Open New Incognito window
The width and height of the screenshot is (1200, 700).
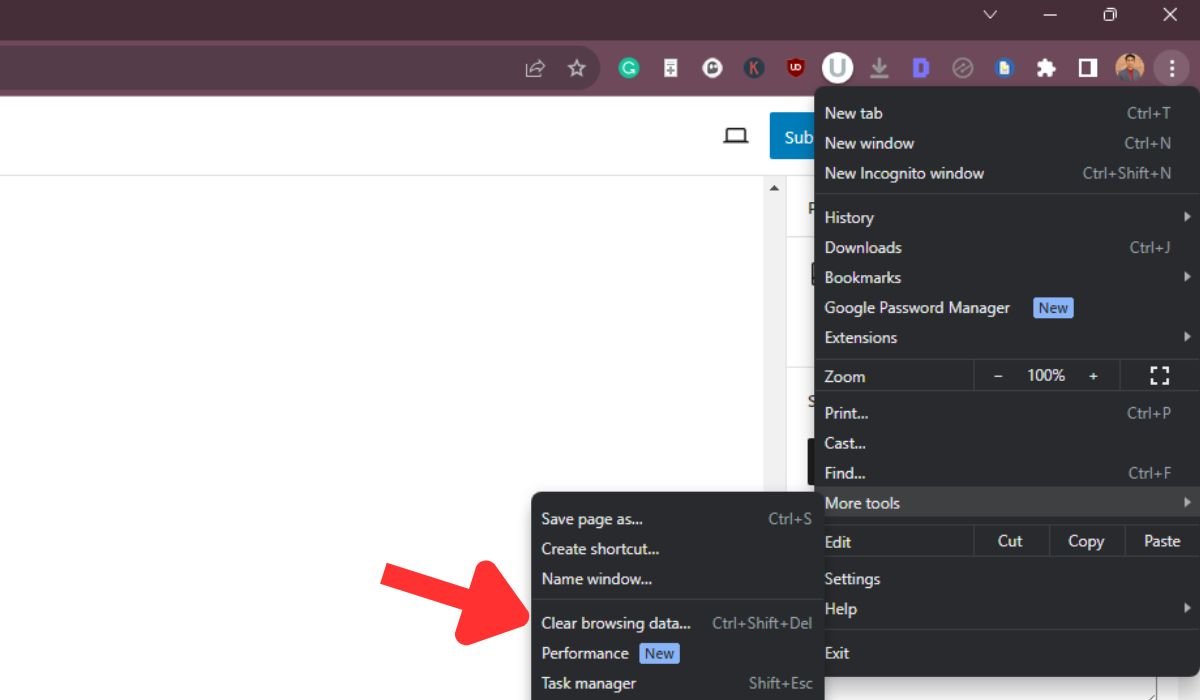(904, 173)
